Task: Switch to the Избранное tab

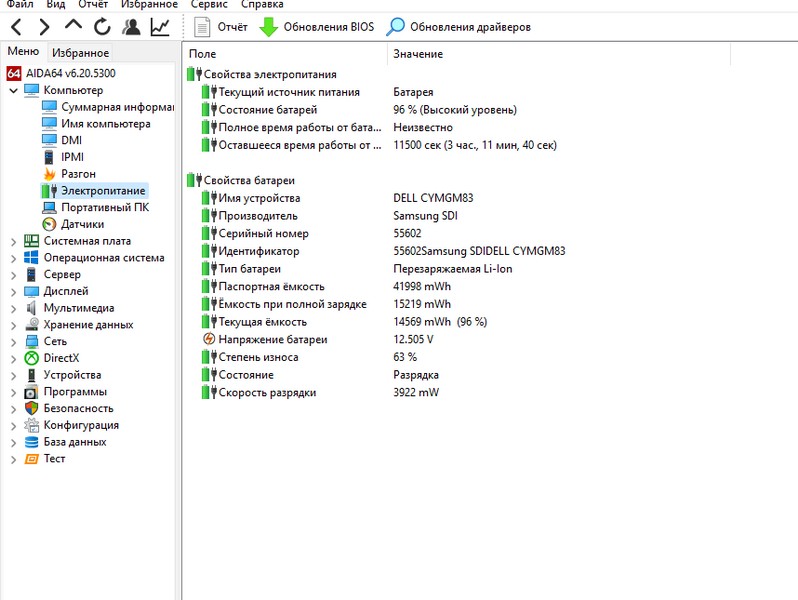Action: [x=80, y=53]
